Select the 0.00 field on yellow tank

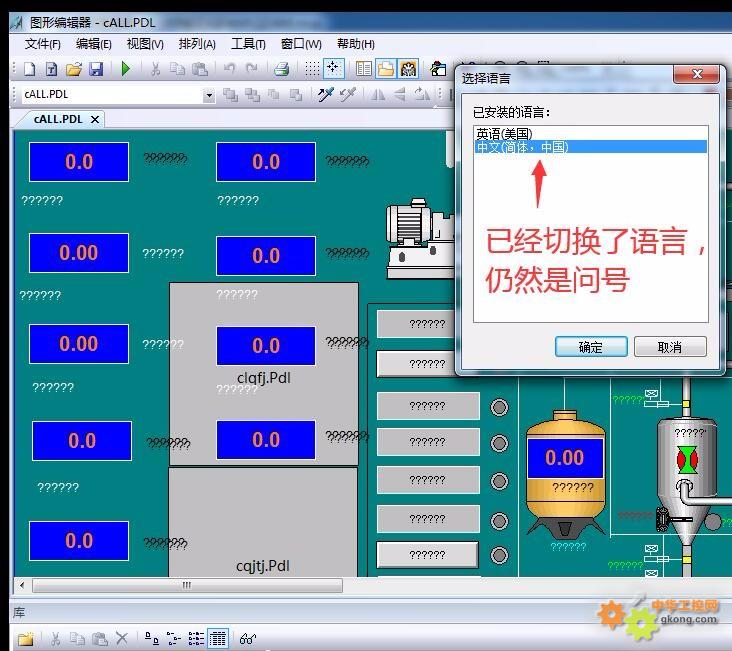[x=565, y=458]
